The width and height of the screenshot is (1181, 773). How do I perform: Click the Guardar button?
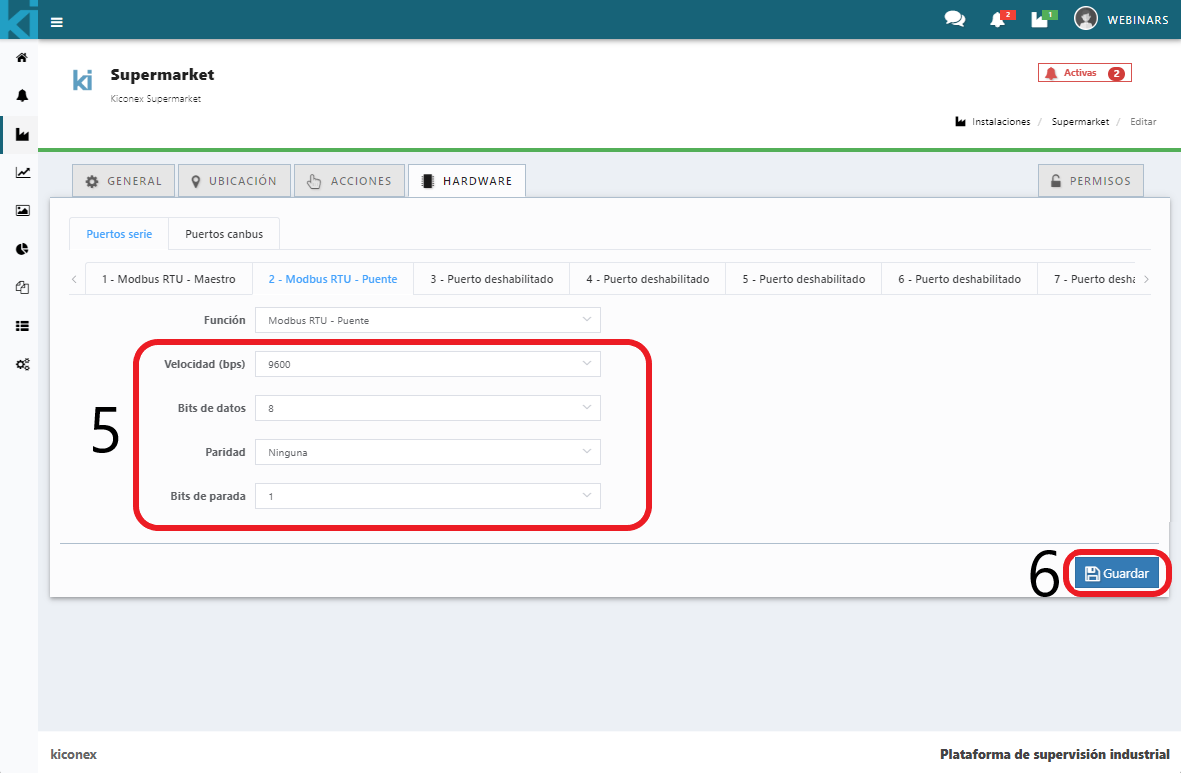tap(1117, 574)
